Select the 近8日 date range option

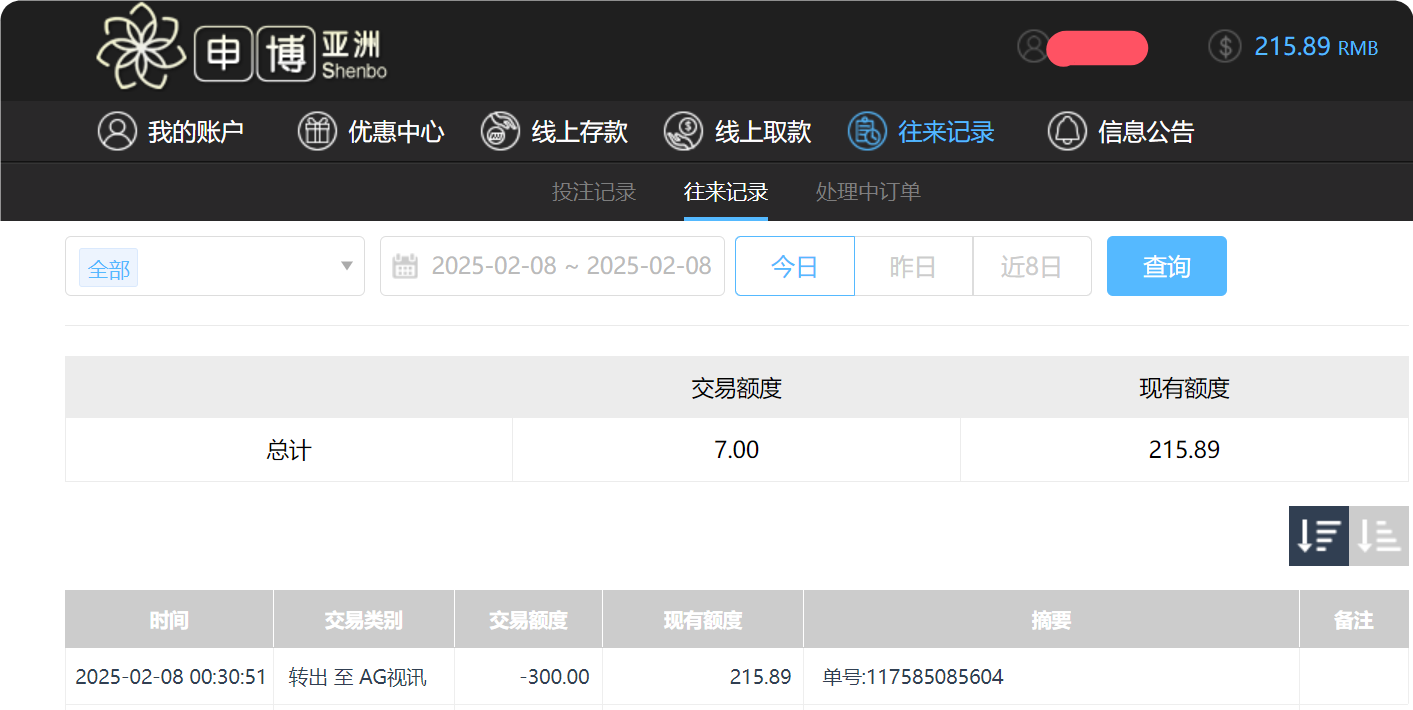coord(1032,265)
